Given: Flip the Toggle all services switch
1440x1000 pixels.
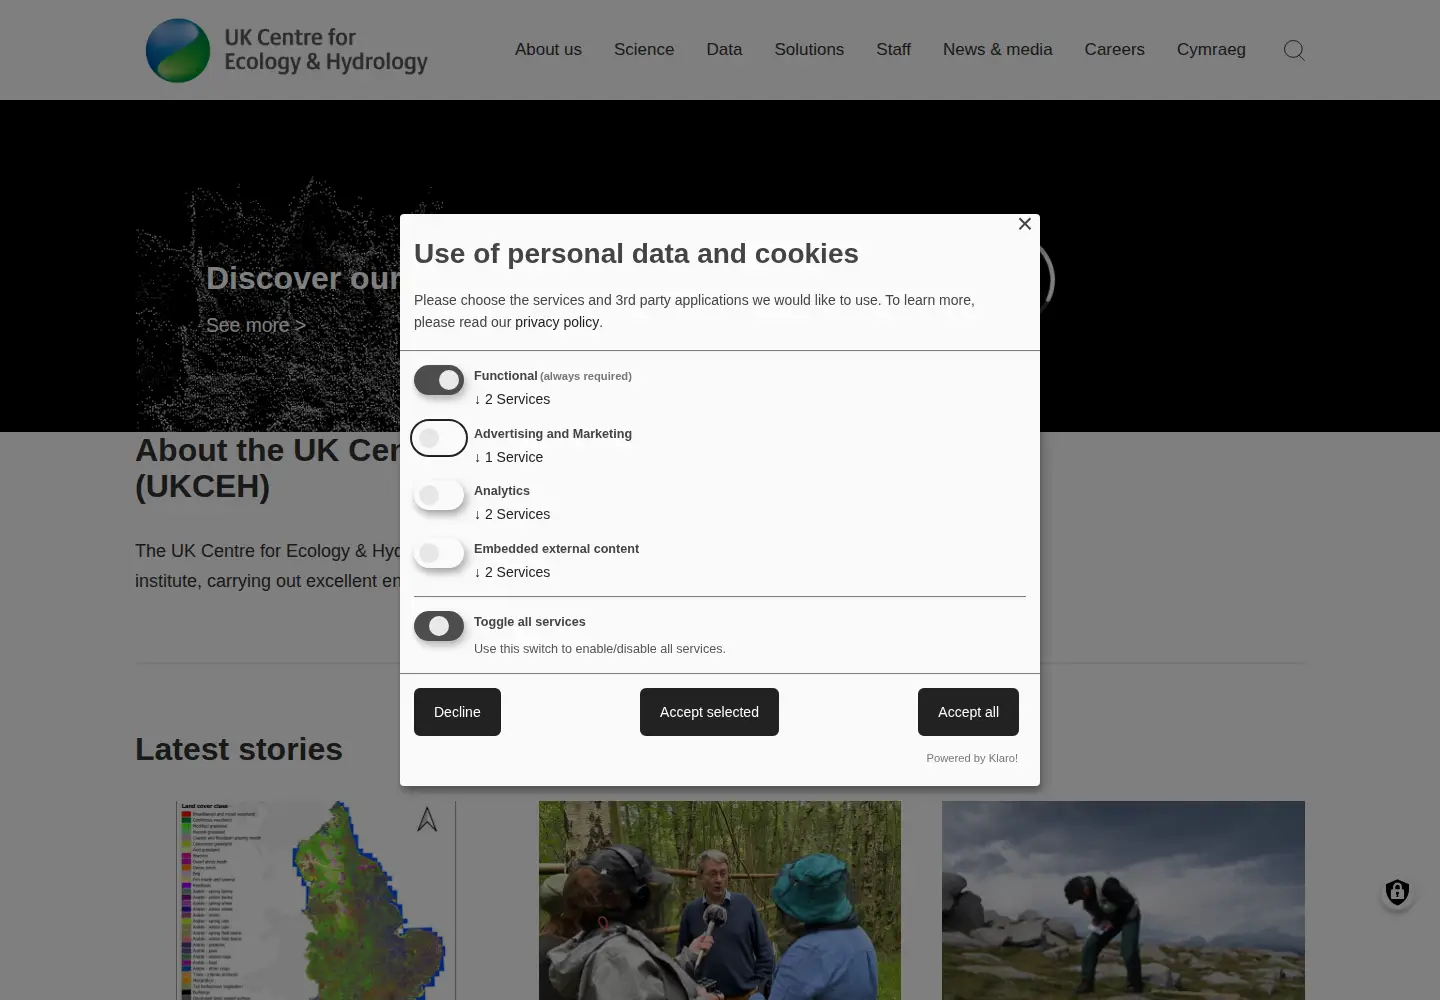Looking at the screenshot, I should click(x=439, y=626).
